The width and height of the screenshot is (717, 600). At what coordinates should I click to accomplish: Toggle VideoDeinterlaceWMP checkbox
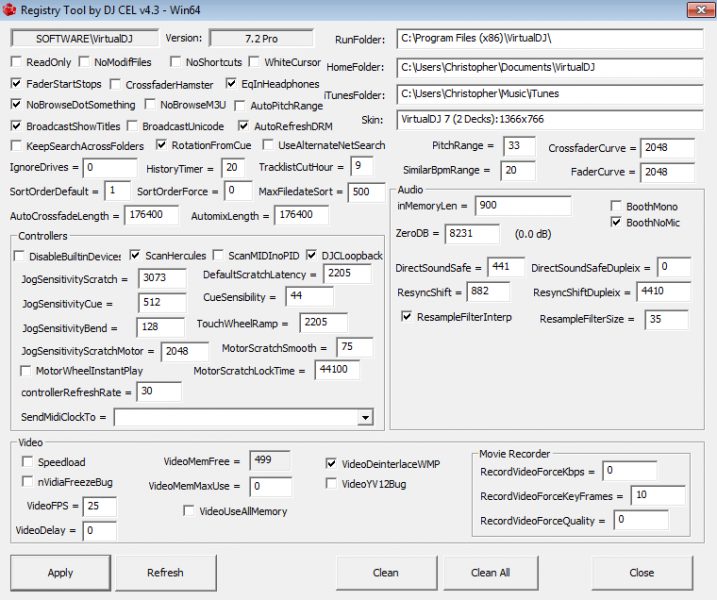pyautogui.click(x=332, y=464)
